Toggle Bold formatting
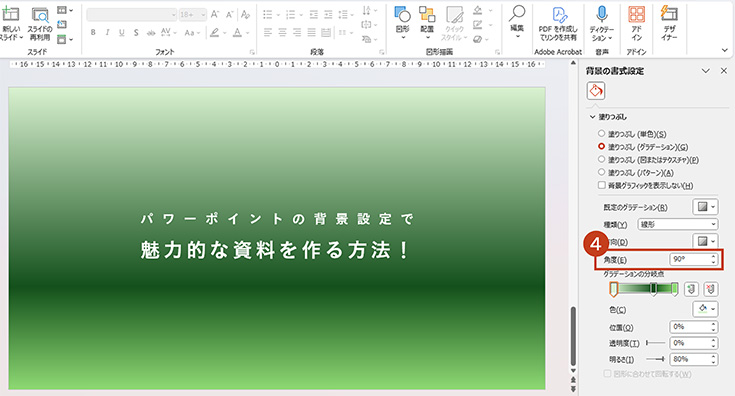The width and height of the screenshot is (735, 396). (x=93, y=32)
